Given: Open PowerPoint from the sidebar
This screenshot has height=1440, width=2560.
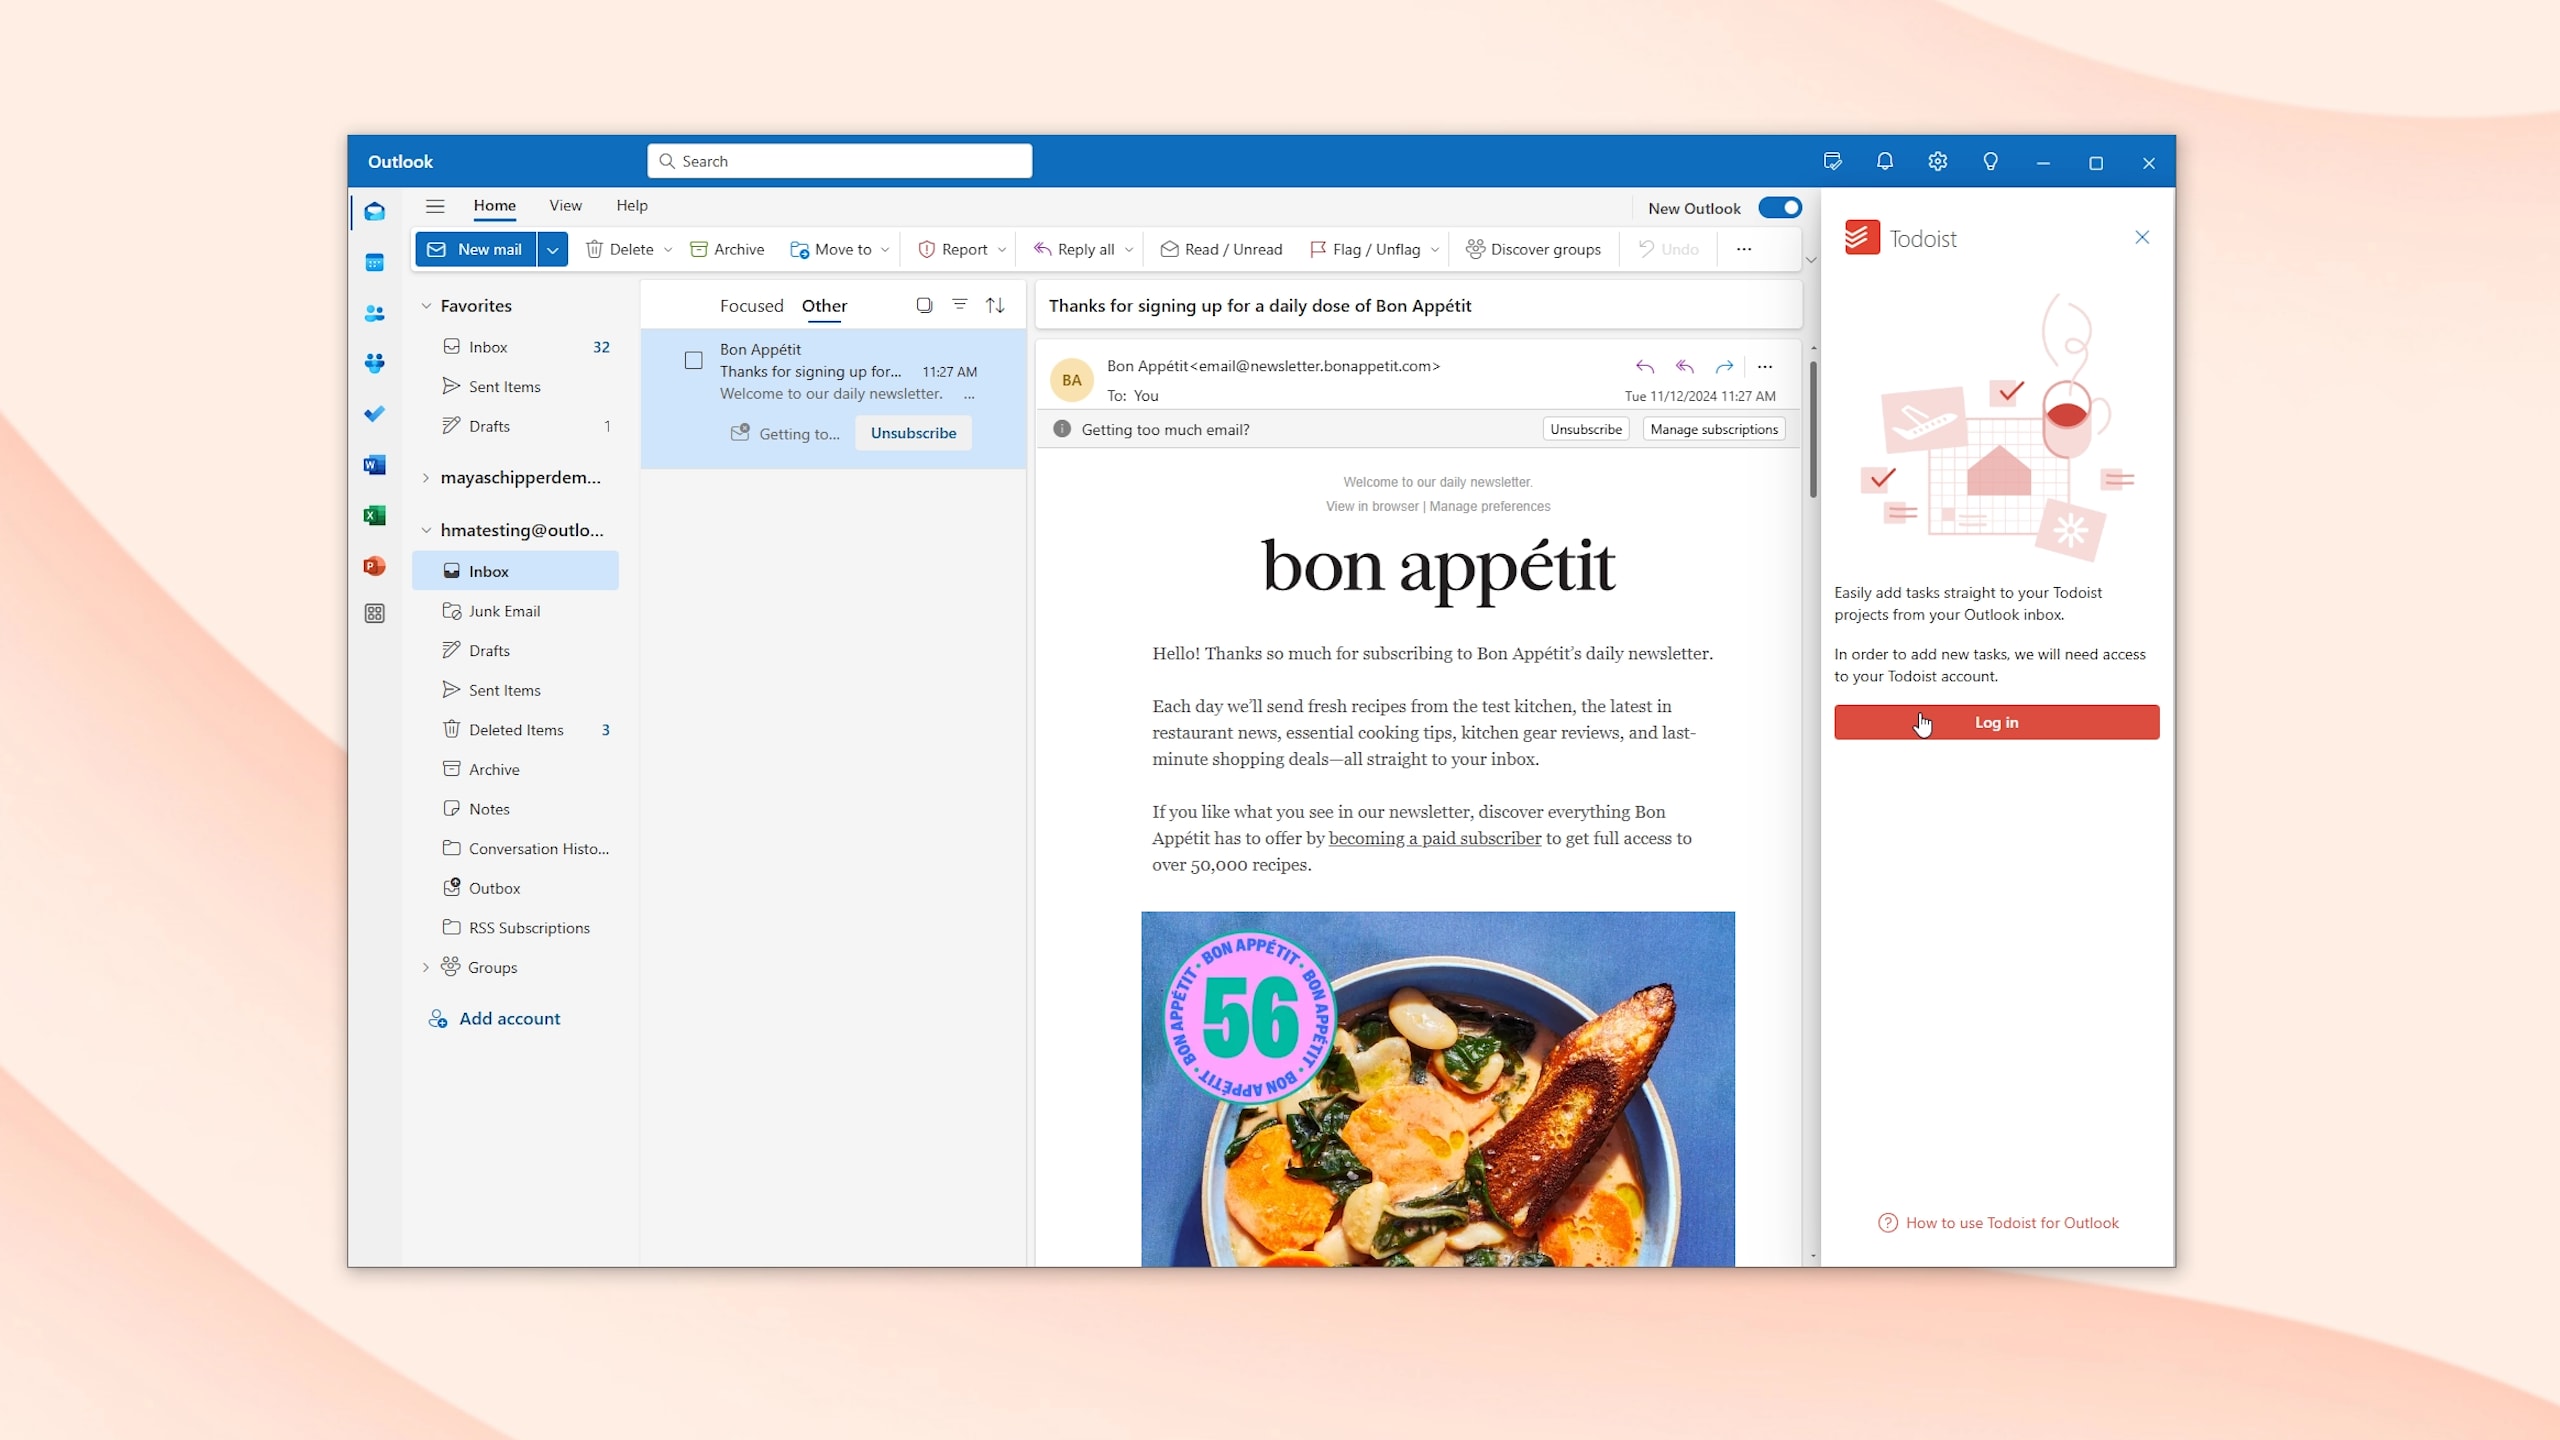Looking at the screenshot, I should [x=375, y=566].
